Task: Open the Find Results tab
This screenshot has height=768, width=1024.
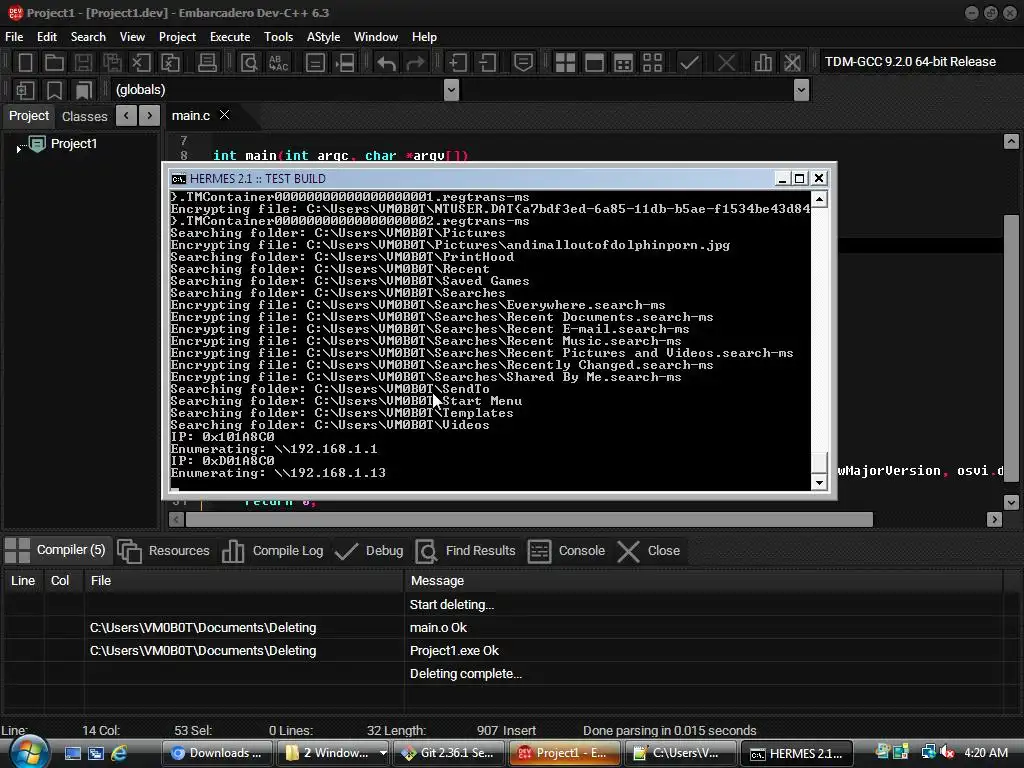Action: [x=466, y=551]
